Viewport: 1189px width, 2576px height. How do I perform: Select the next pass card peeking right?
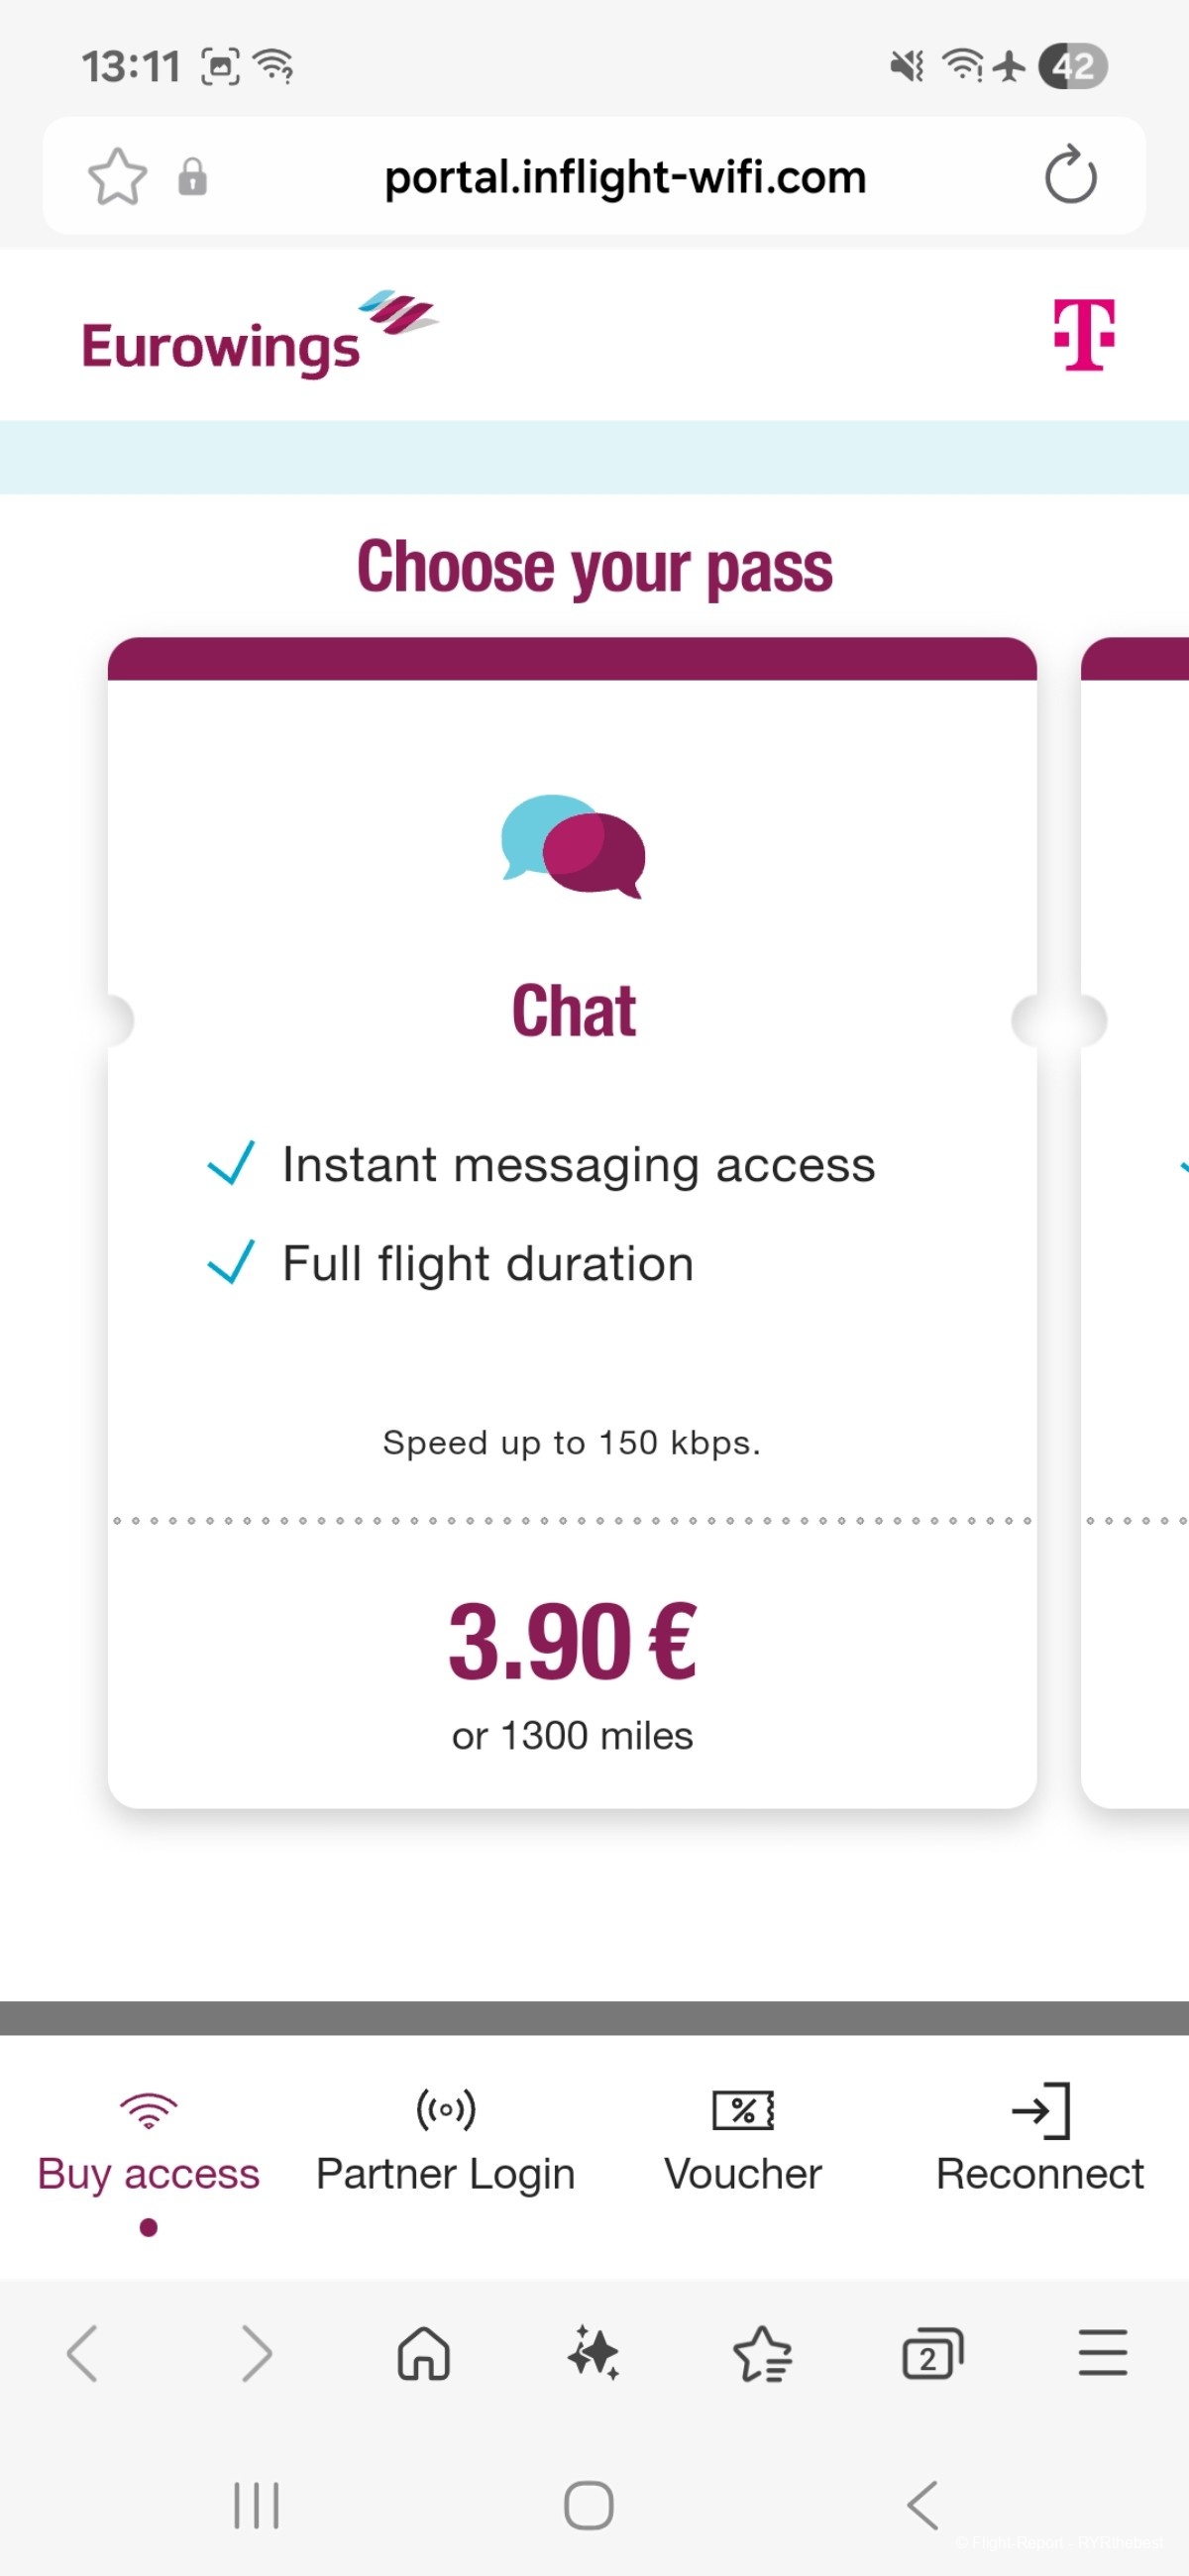coord(1135,1222)
